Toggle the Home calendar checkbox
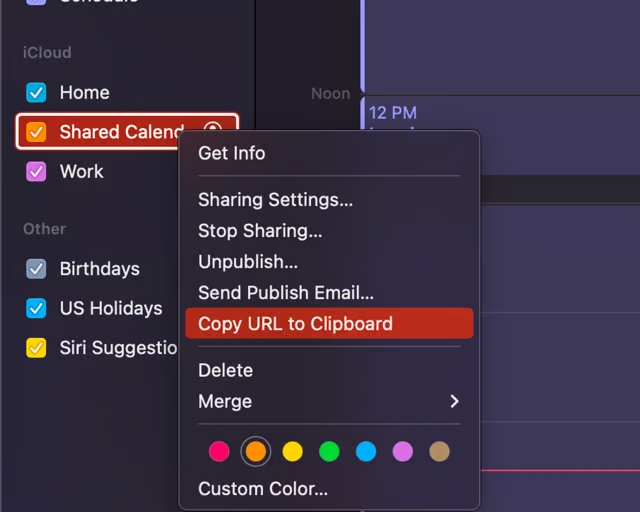The height and width of the screenshot is (512, 640). coord(36,93)
